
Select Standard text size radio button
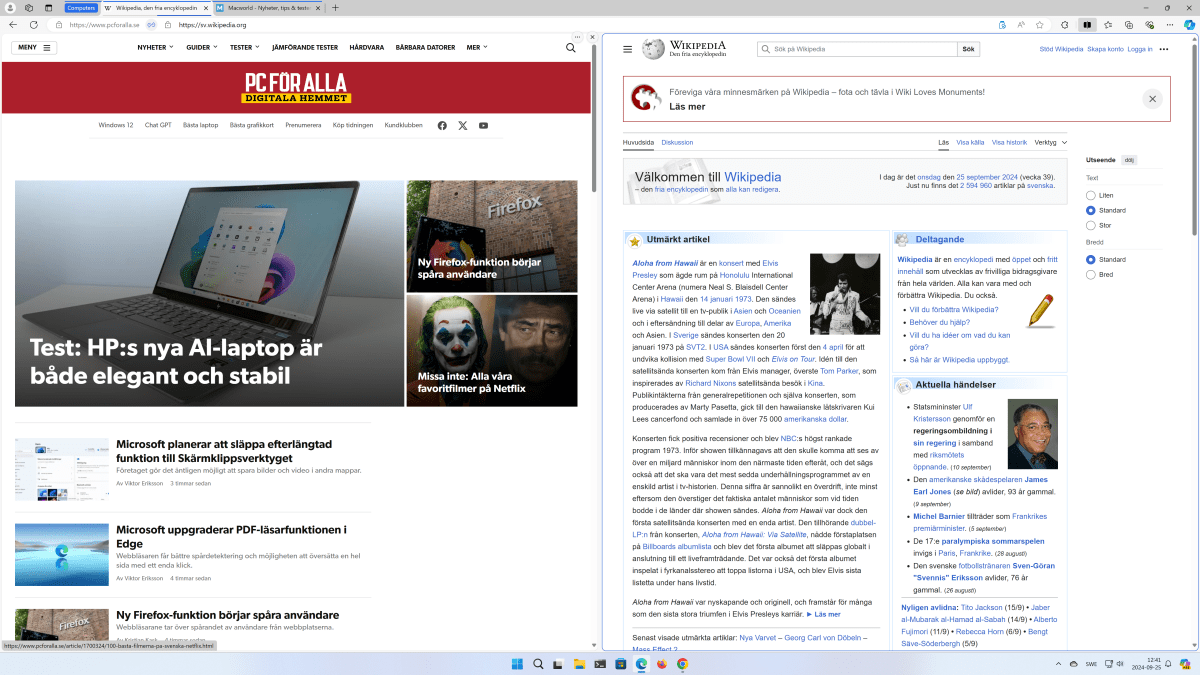pyautogui.click(x=1091, y=210)
